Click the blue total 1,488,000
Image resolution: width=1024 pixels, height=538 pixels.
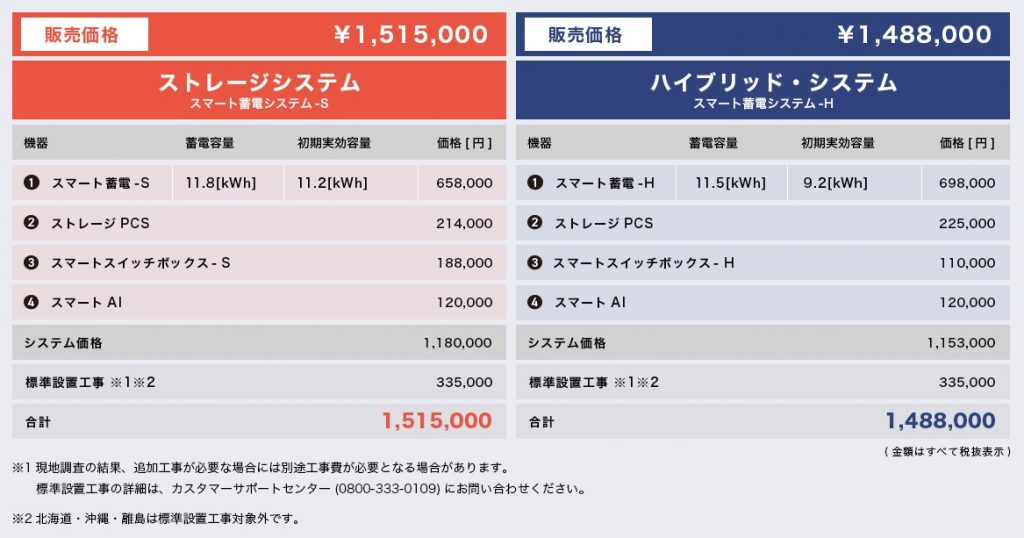(940, 421)
